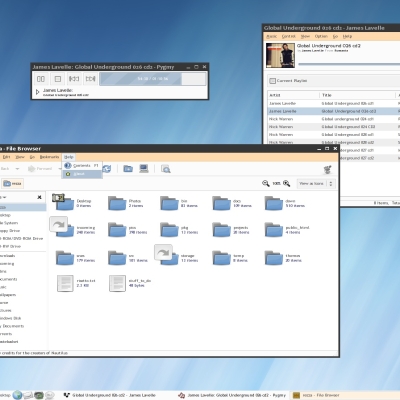Click the Search toolbar icon
Viewport: 400px width, 400px height.
pos(166,169)
